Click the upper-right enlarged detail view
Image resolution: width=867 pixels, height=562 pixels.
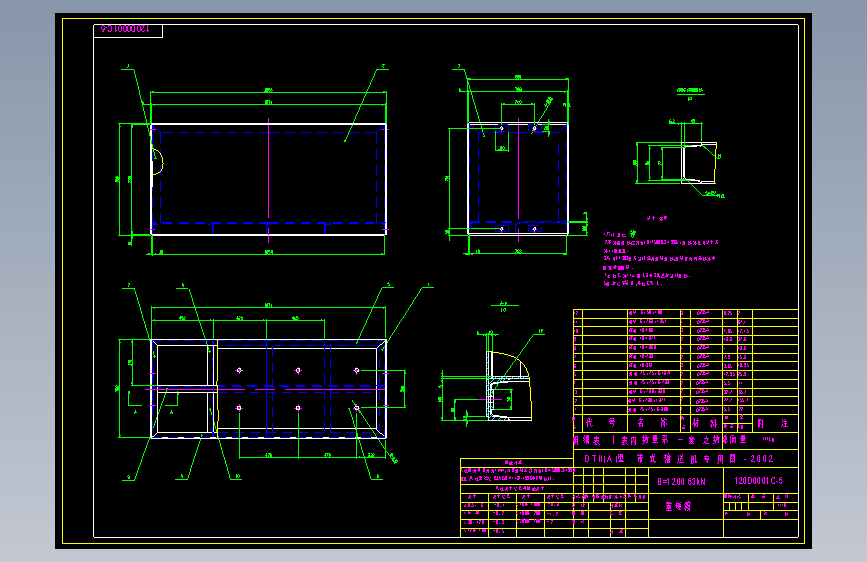(x=678, y=159)
